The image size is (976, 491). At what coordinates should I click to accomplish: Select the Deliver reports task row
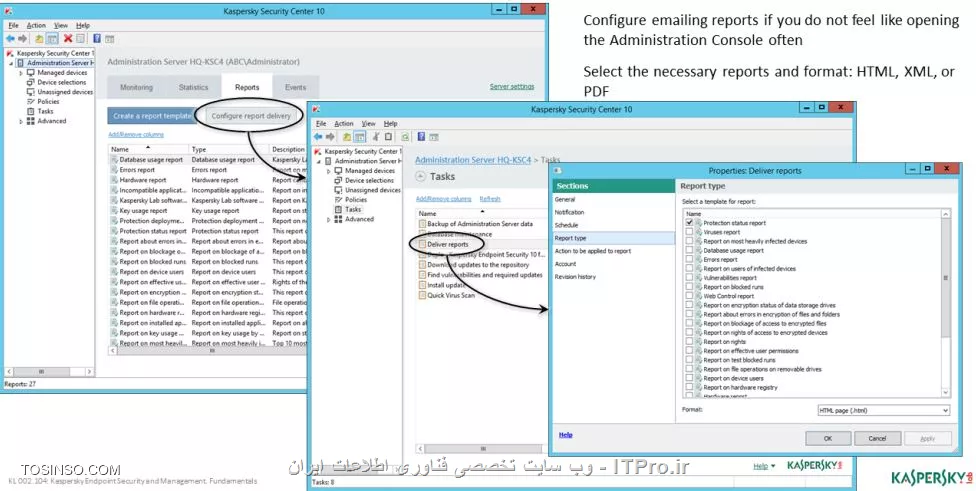click(x=482, y=245)
